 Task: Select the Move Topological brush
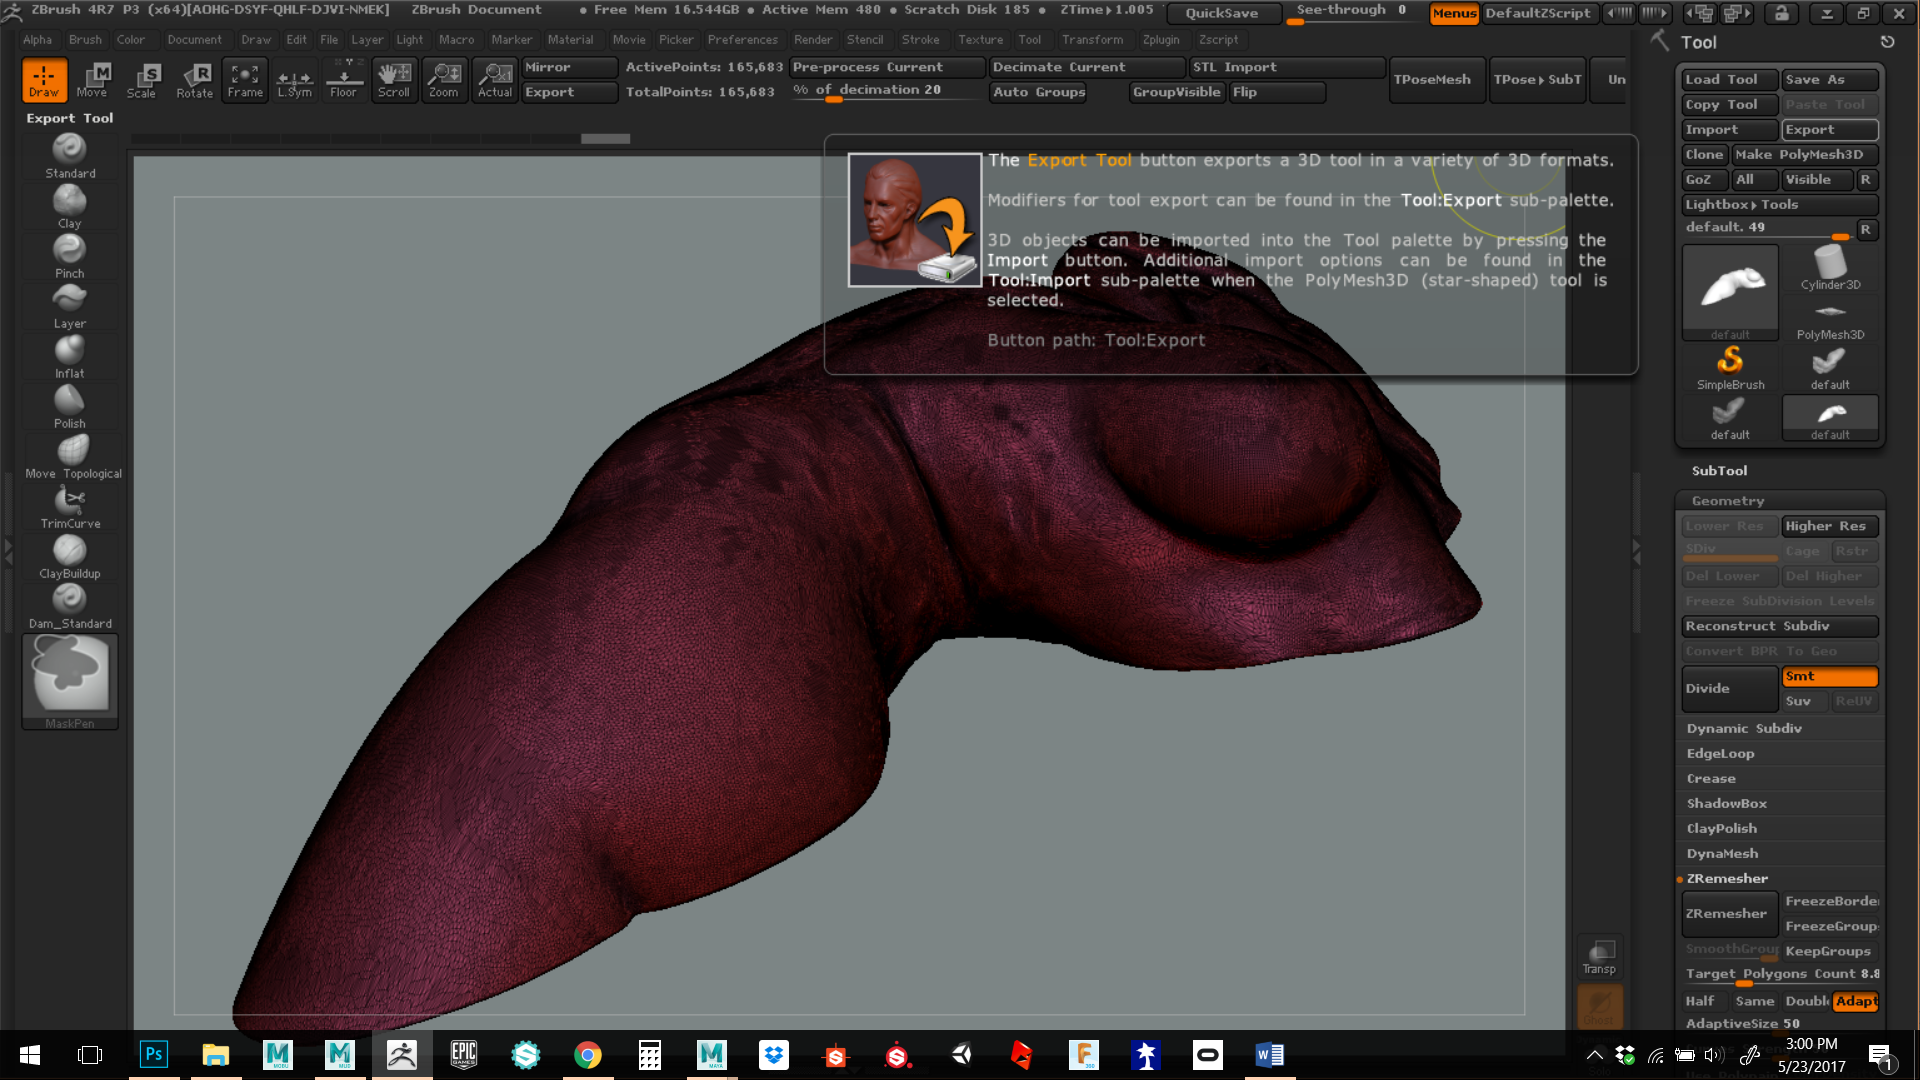pyautogui.click(x=73, y=457)
